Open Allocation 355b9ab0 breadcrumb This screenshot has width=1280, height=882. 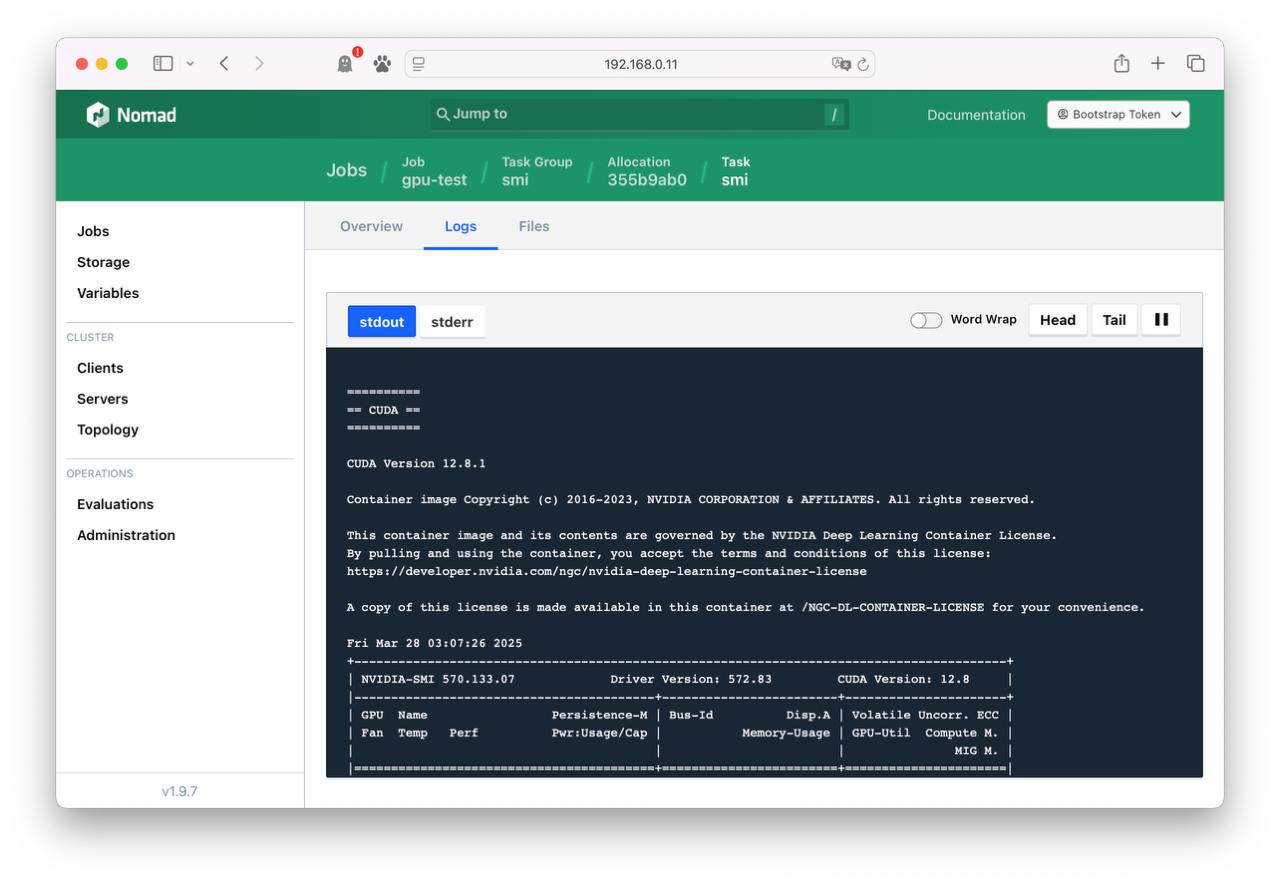(x=647, y=171)
